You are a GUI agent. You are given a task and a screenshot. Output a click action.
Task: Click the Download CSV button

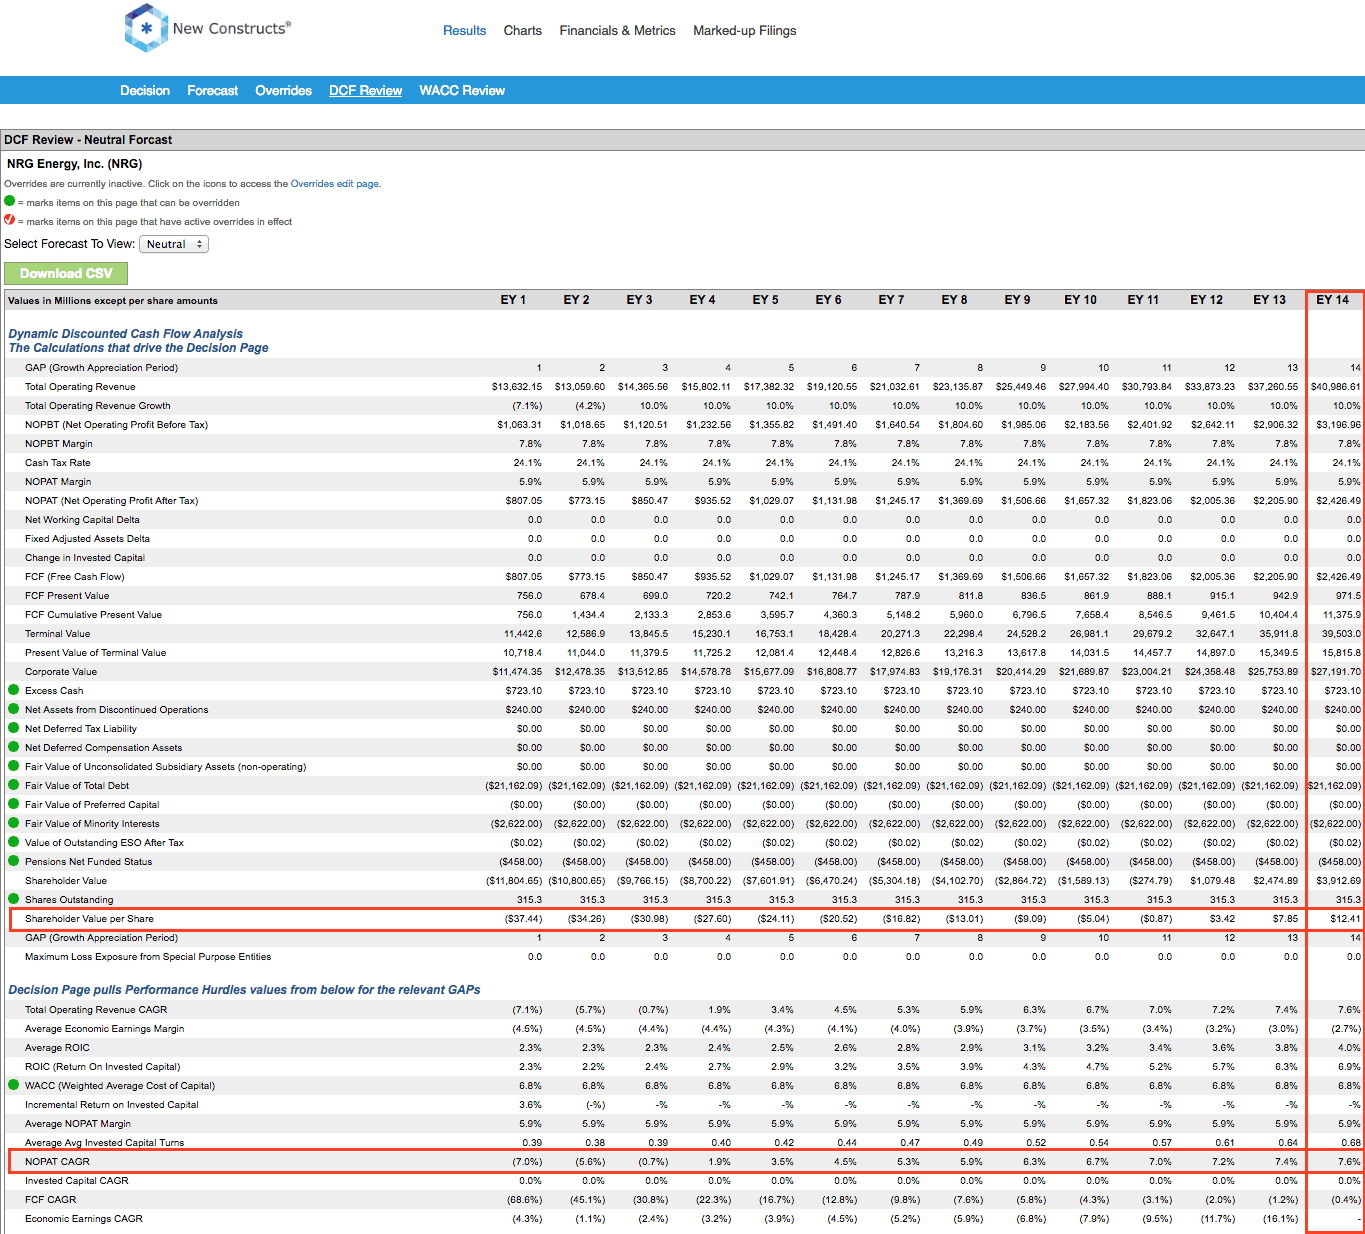66,273
